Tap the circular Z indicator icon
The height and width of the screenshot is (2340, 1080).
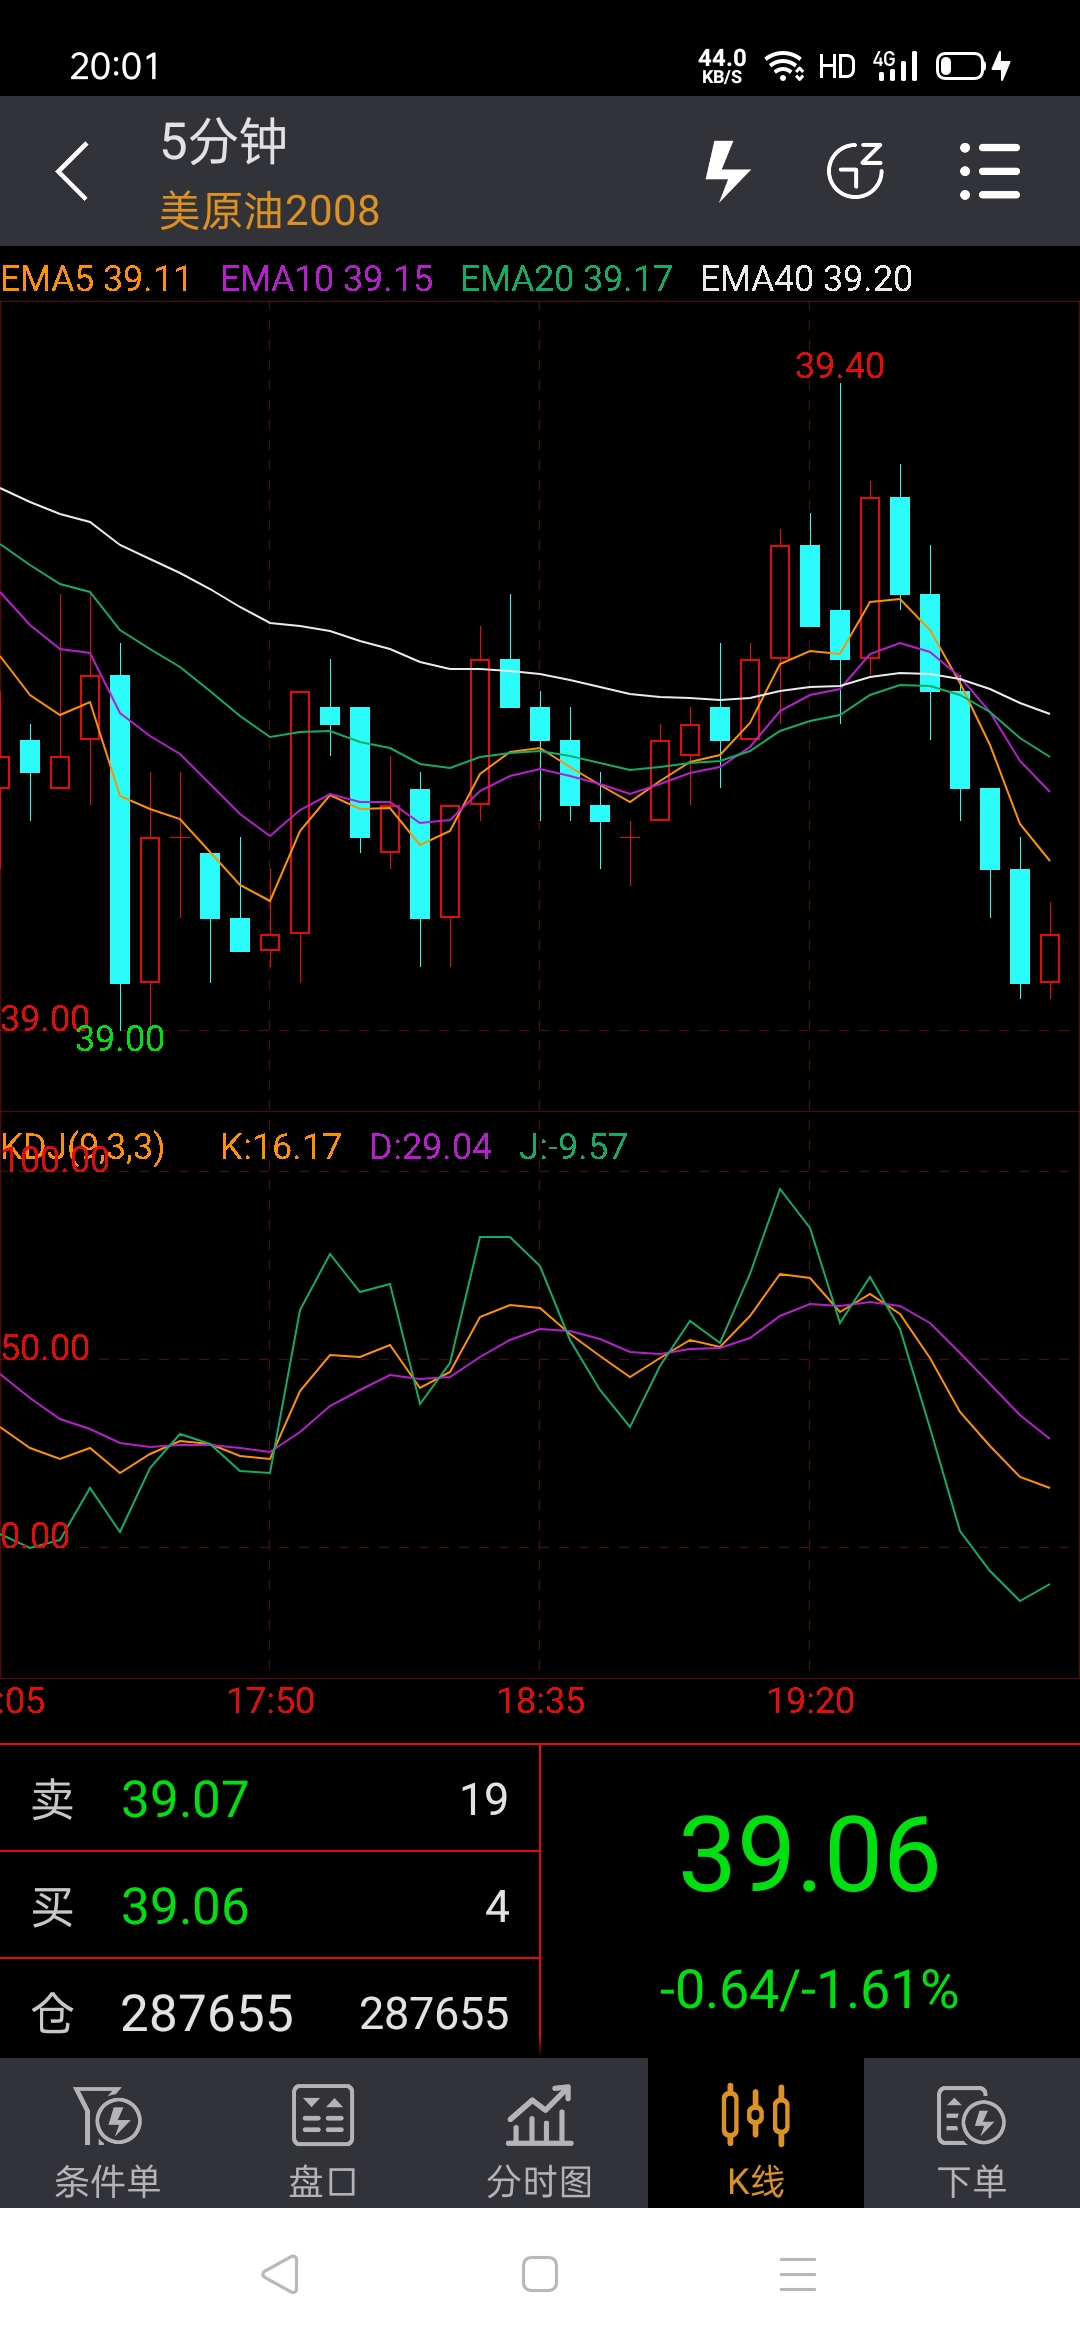tap(856, 171)
